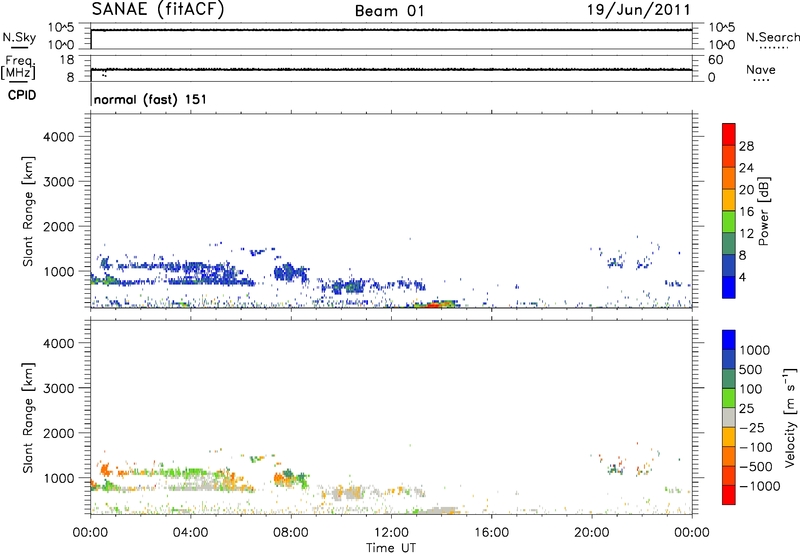Pick the light green 12–16 dB power swatch
This screenshot has height=554, width=800.
[729, 221]
